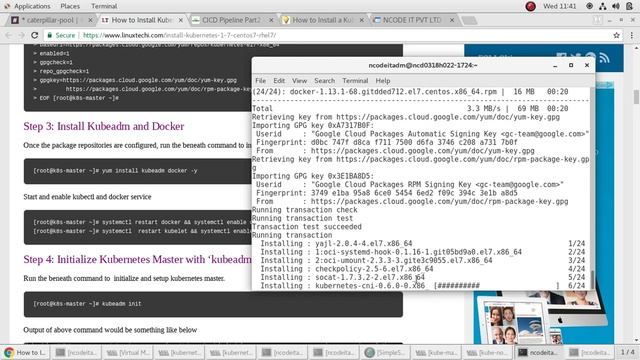
Task: Switch to '[kube-no...' taskbar window
Action: (x=488, y=352)
